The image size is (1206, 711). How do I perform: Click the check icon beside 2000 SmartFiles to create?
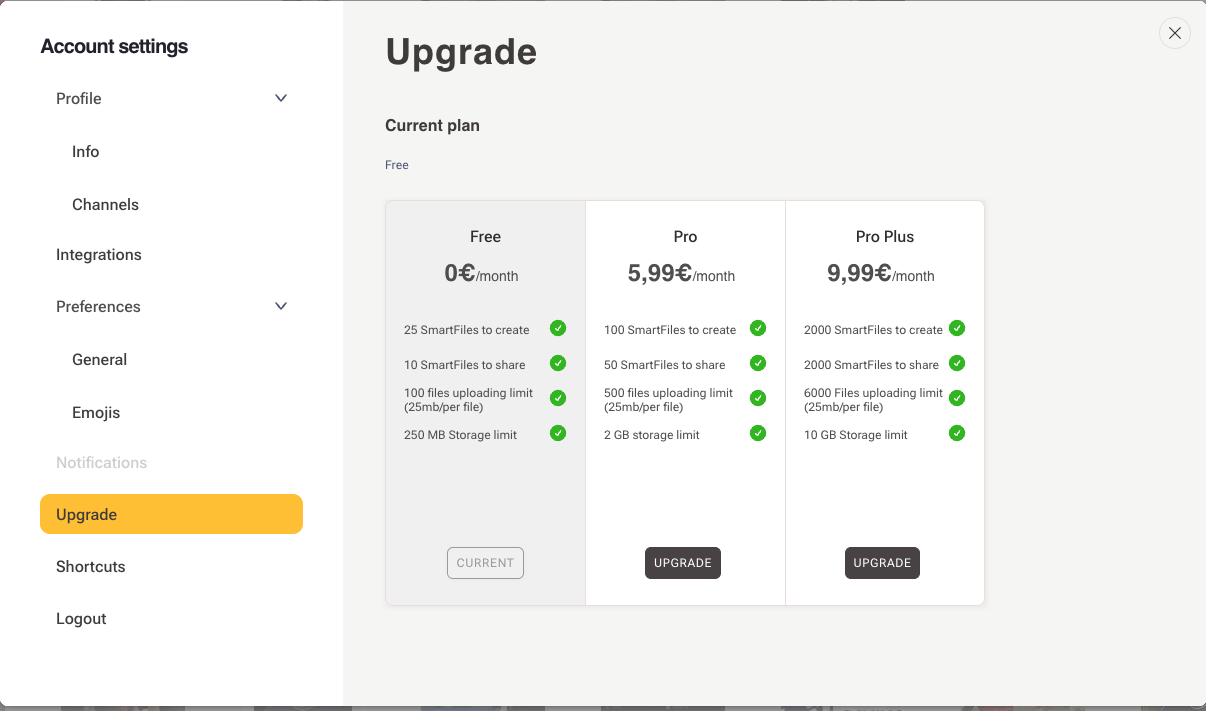tap(957, 328)
